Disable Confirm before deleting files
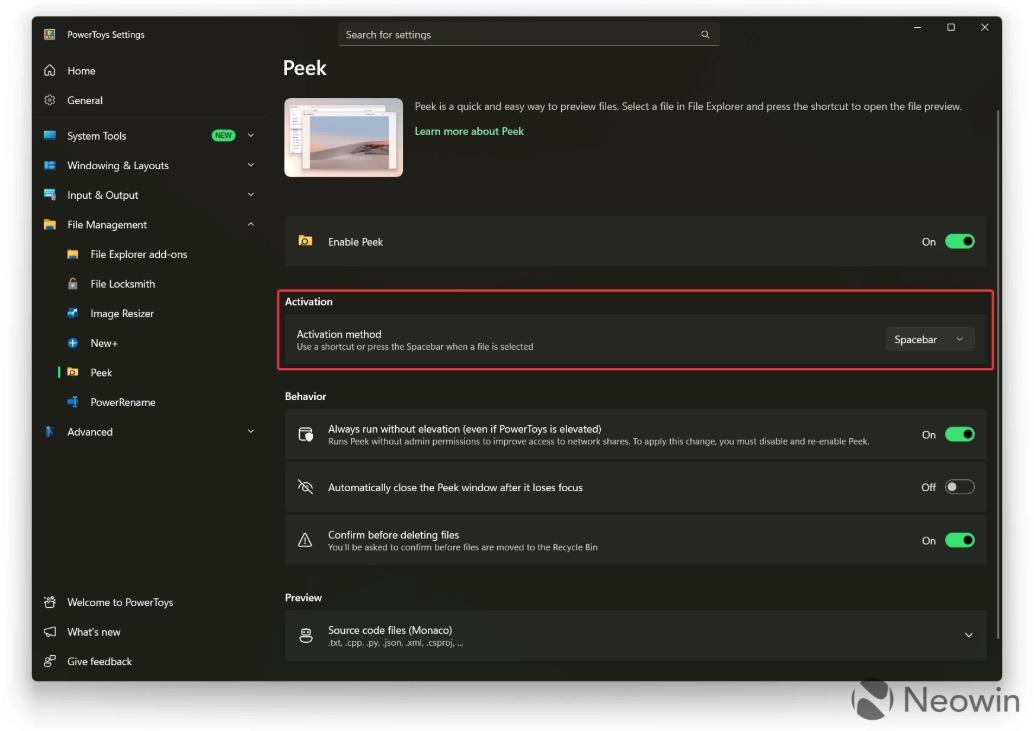The width and height of the screenshot is (1034, 731). tap(959, 540)
